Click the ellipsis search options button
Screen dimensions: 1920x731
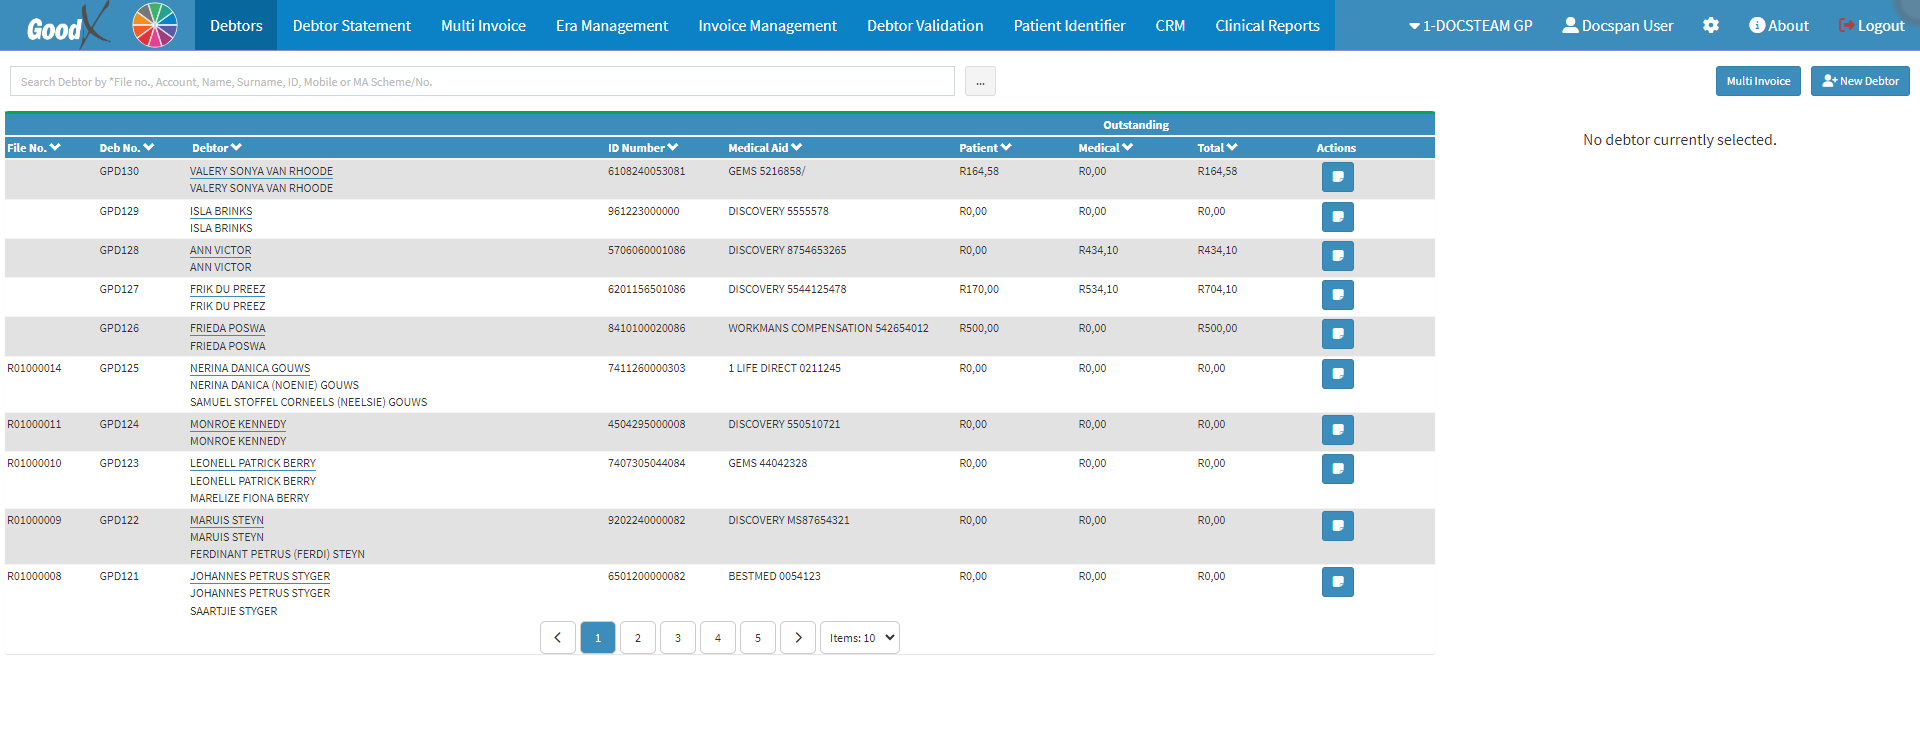tap(979, 82)
